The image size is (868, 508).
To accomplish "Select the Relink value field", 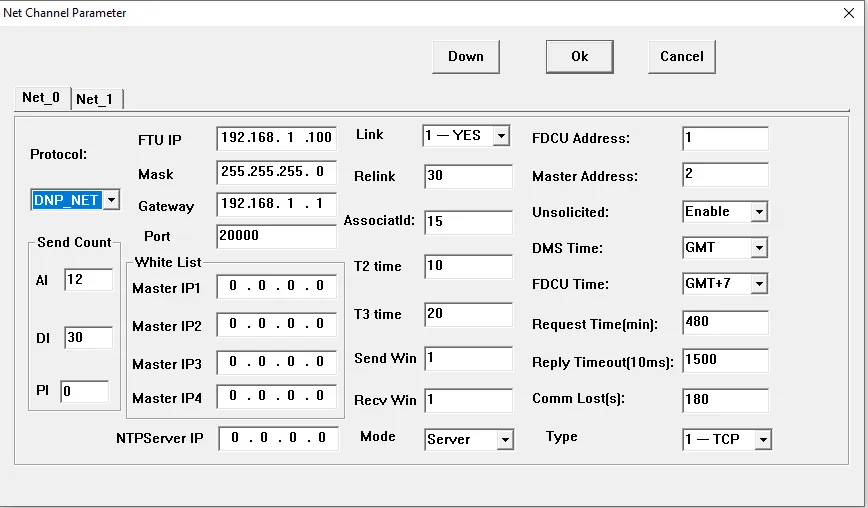I will pos(468,176).
